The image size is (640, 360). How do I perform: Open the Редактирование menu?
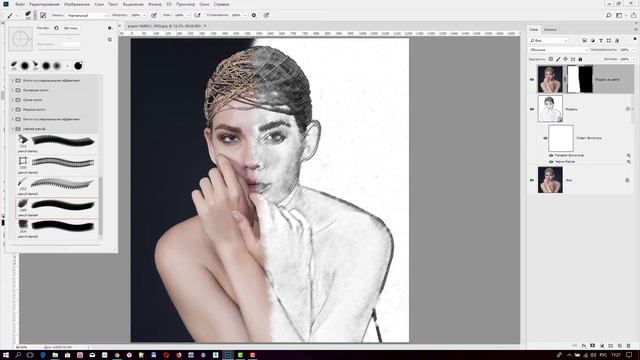44,4
